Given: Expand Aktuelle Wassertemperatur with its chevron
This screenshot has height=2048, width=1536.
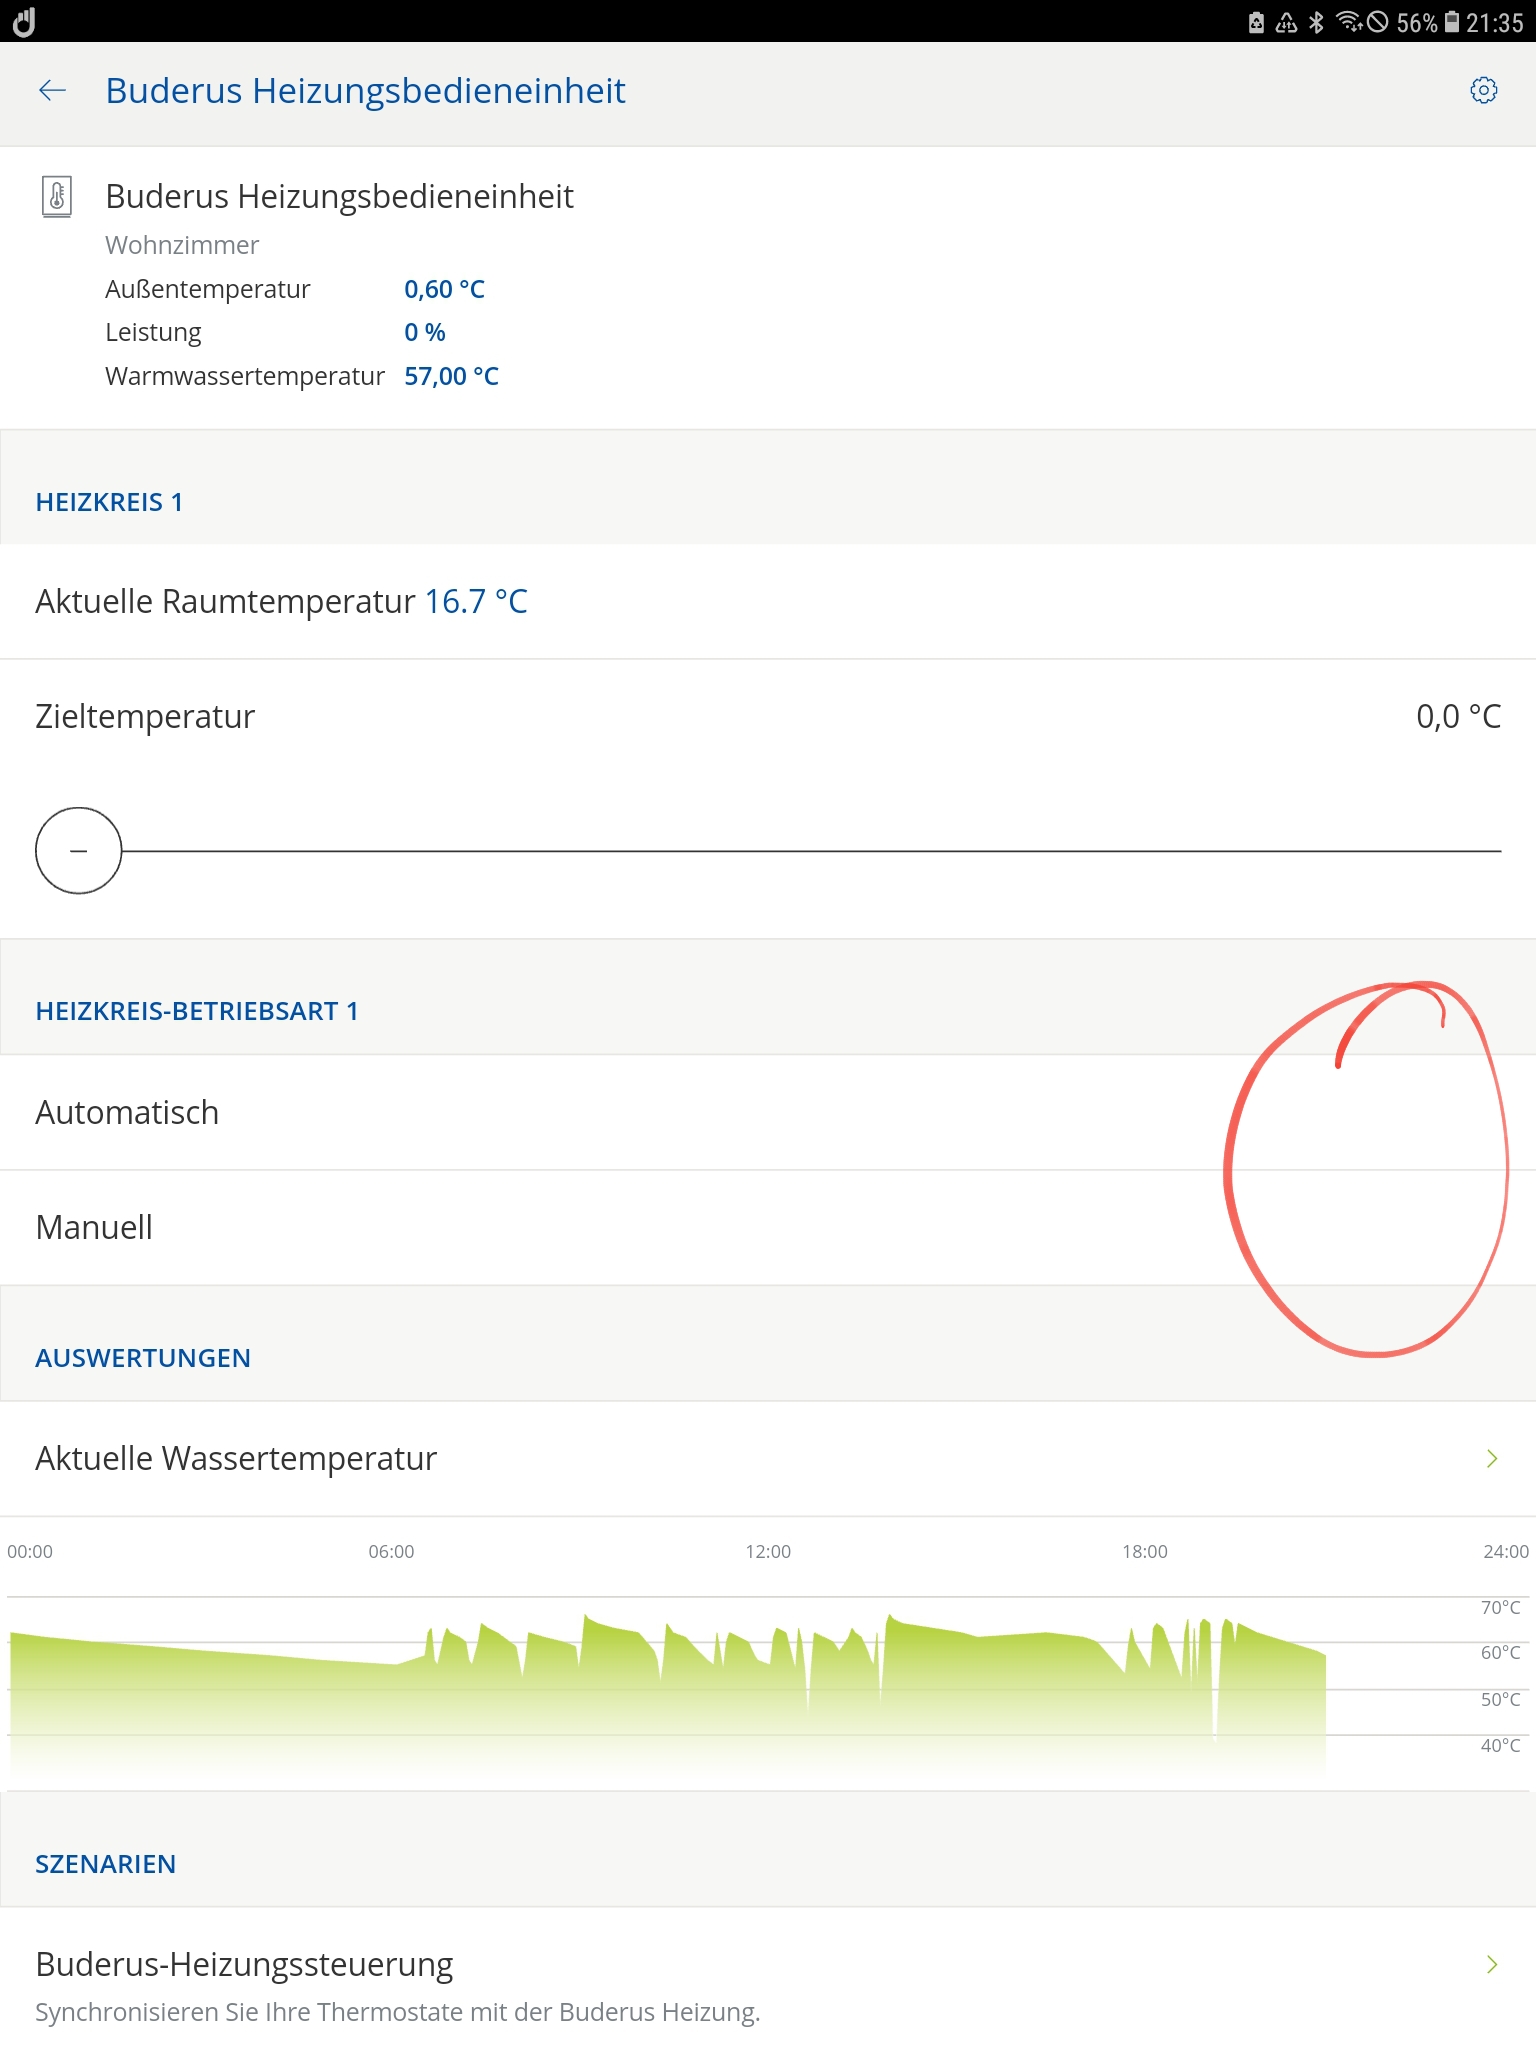Looking at the screenshot, I should coord(1491,1459).
